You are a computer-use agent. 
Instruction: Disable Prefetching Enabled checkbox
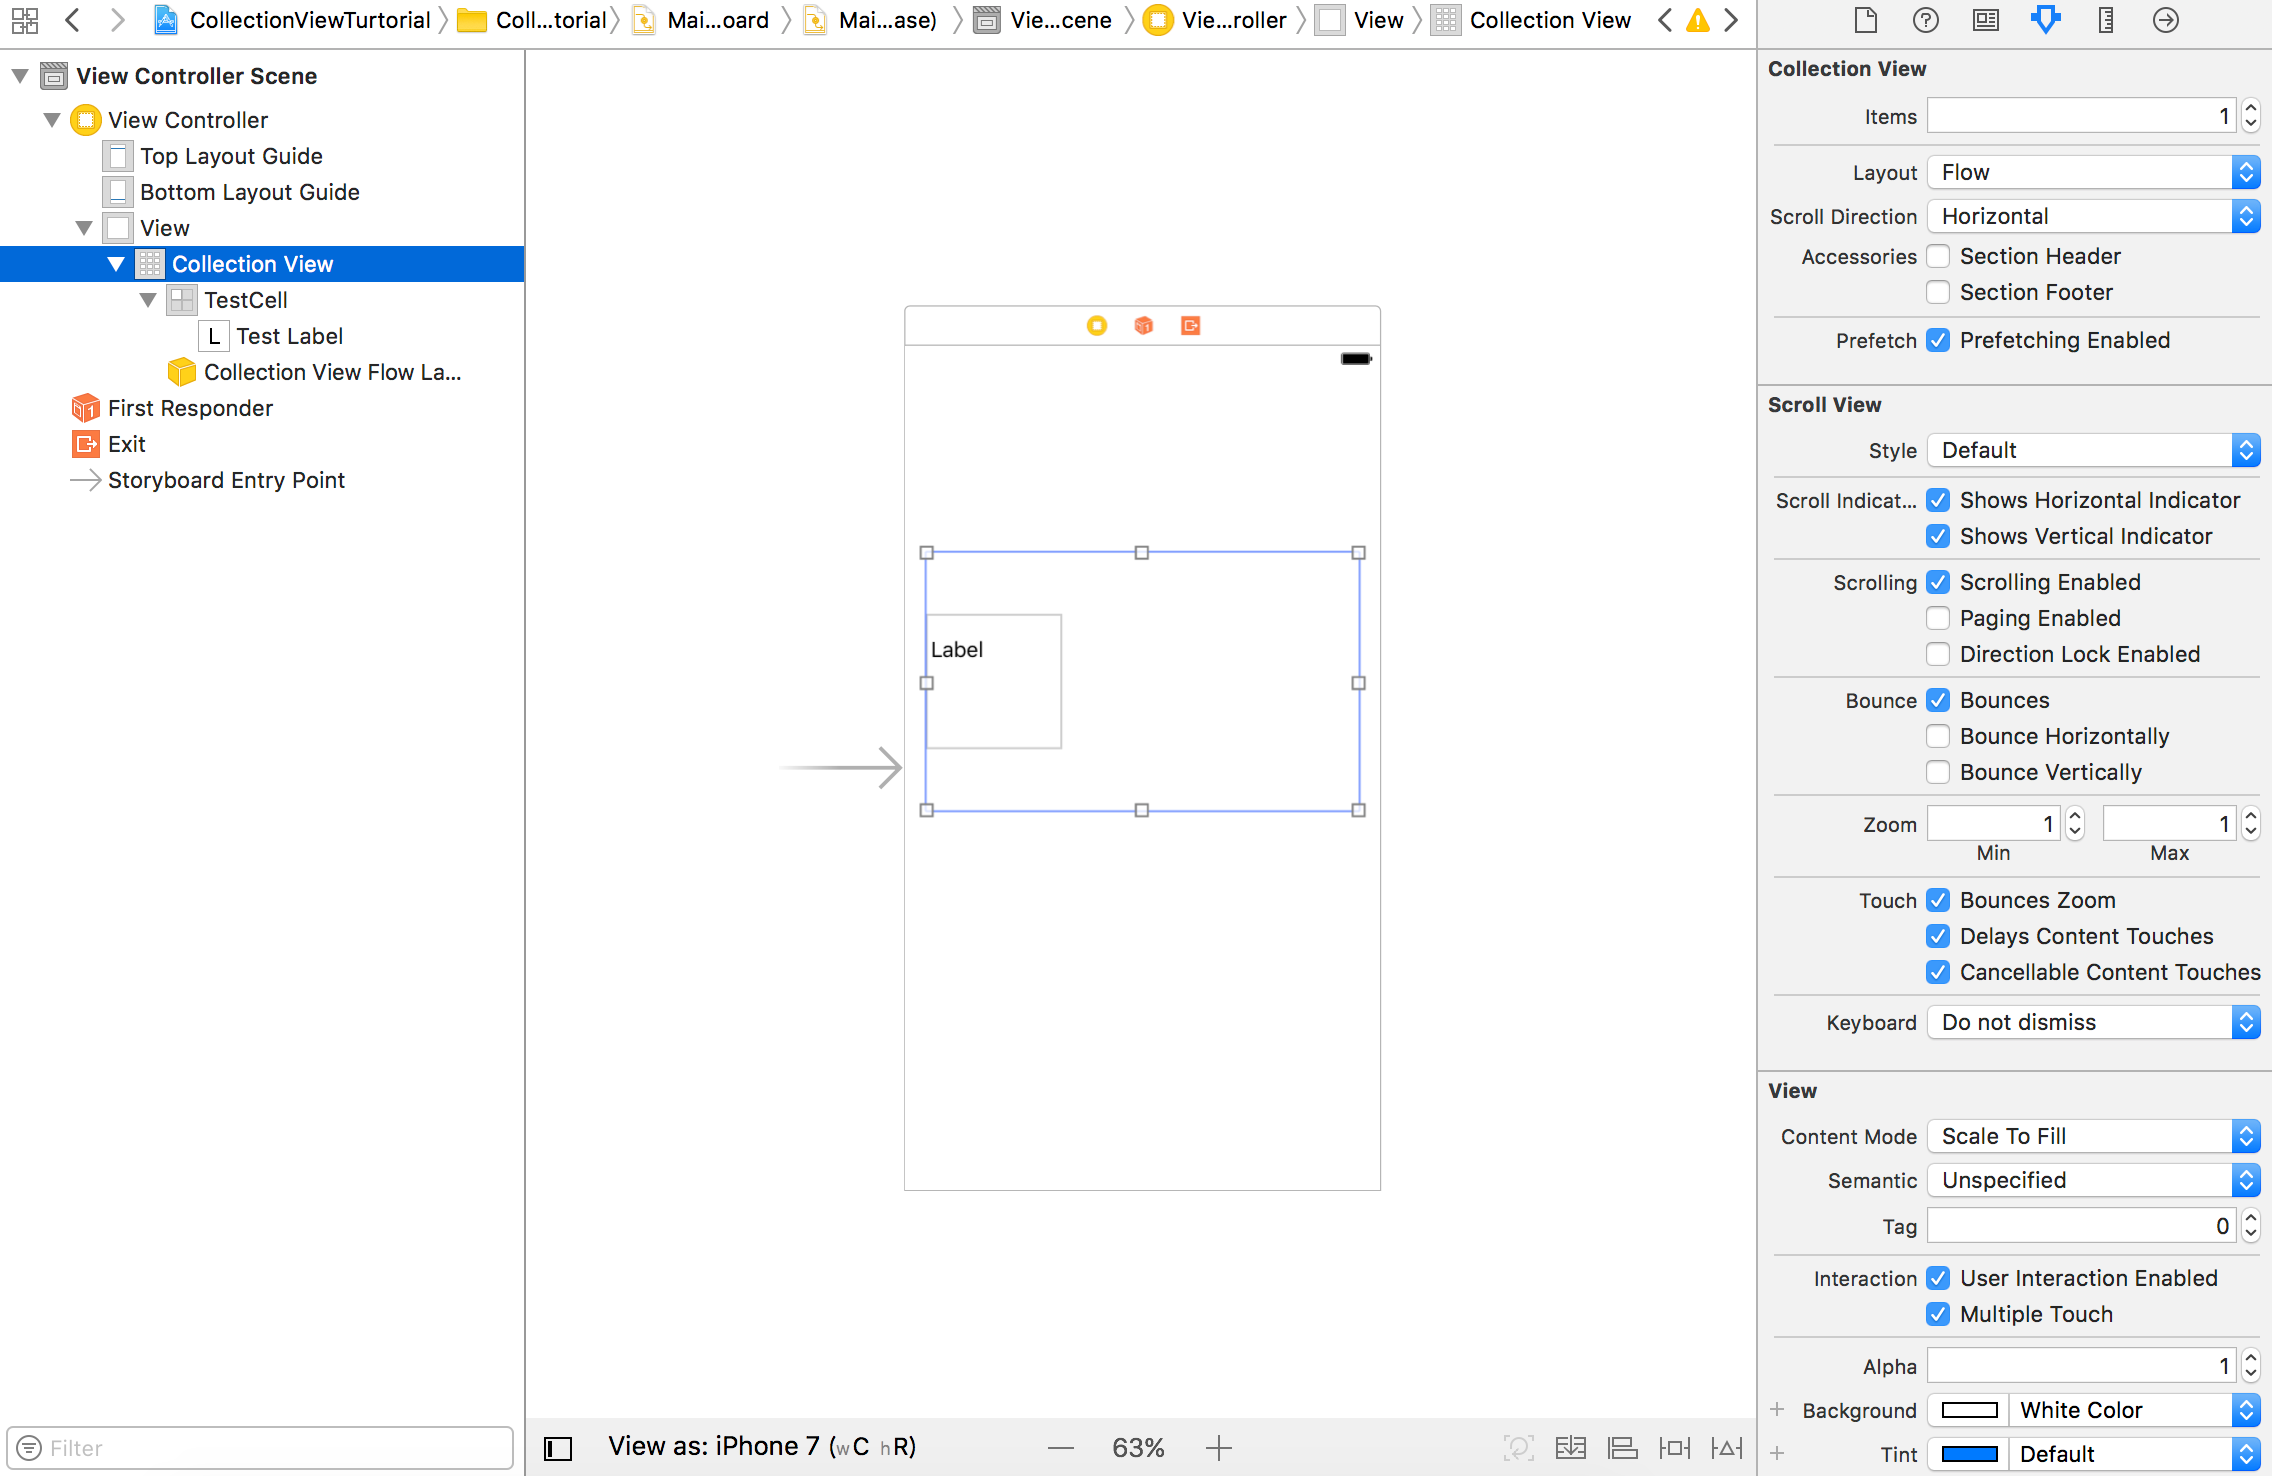[x=1938, y=341]
